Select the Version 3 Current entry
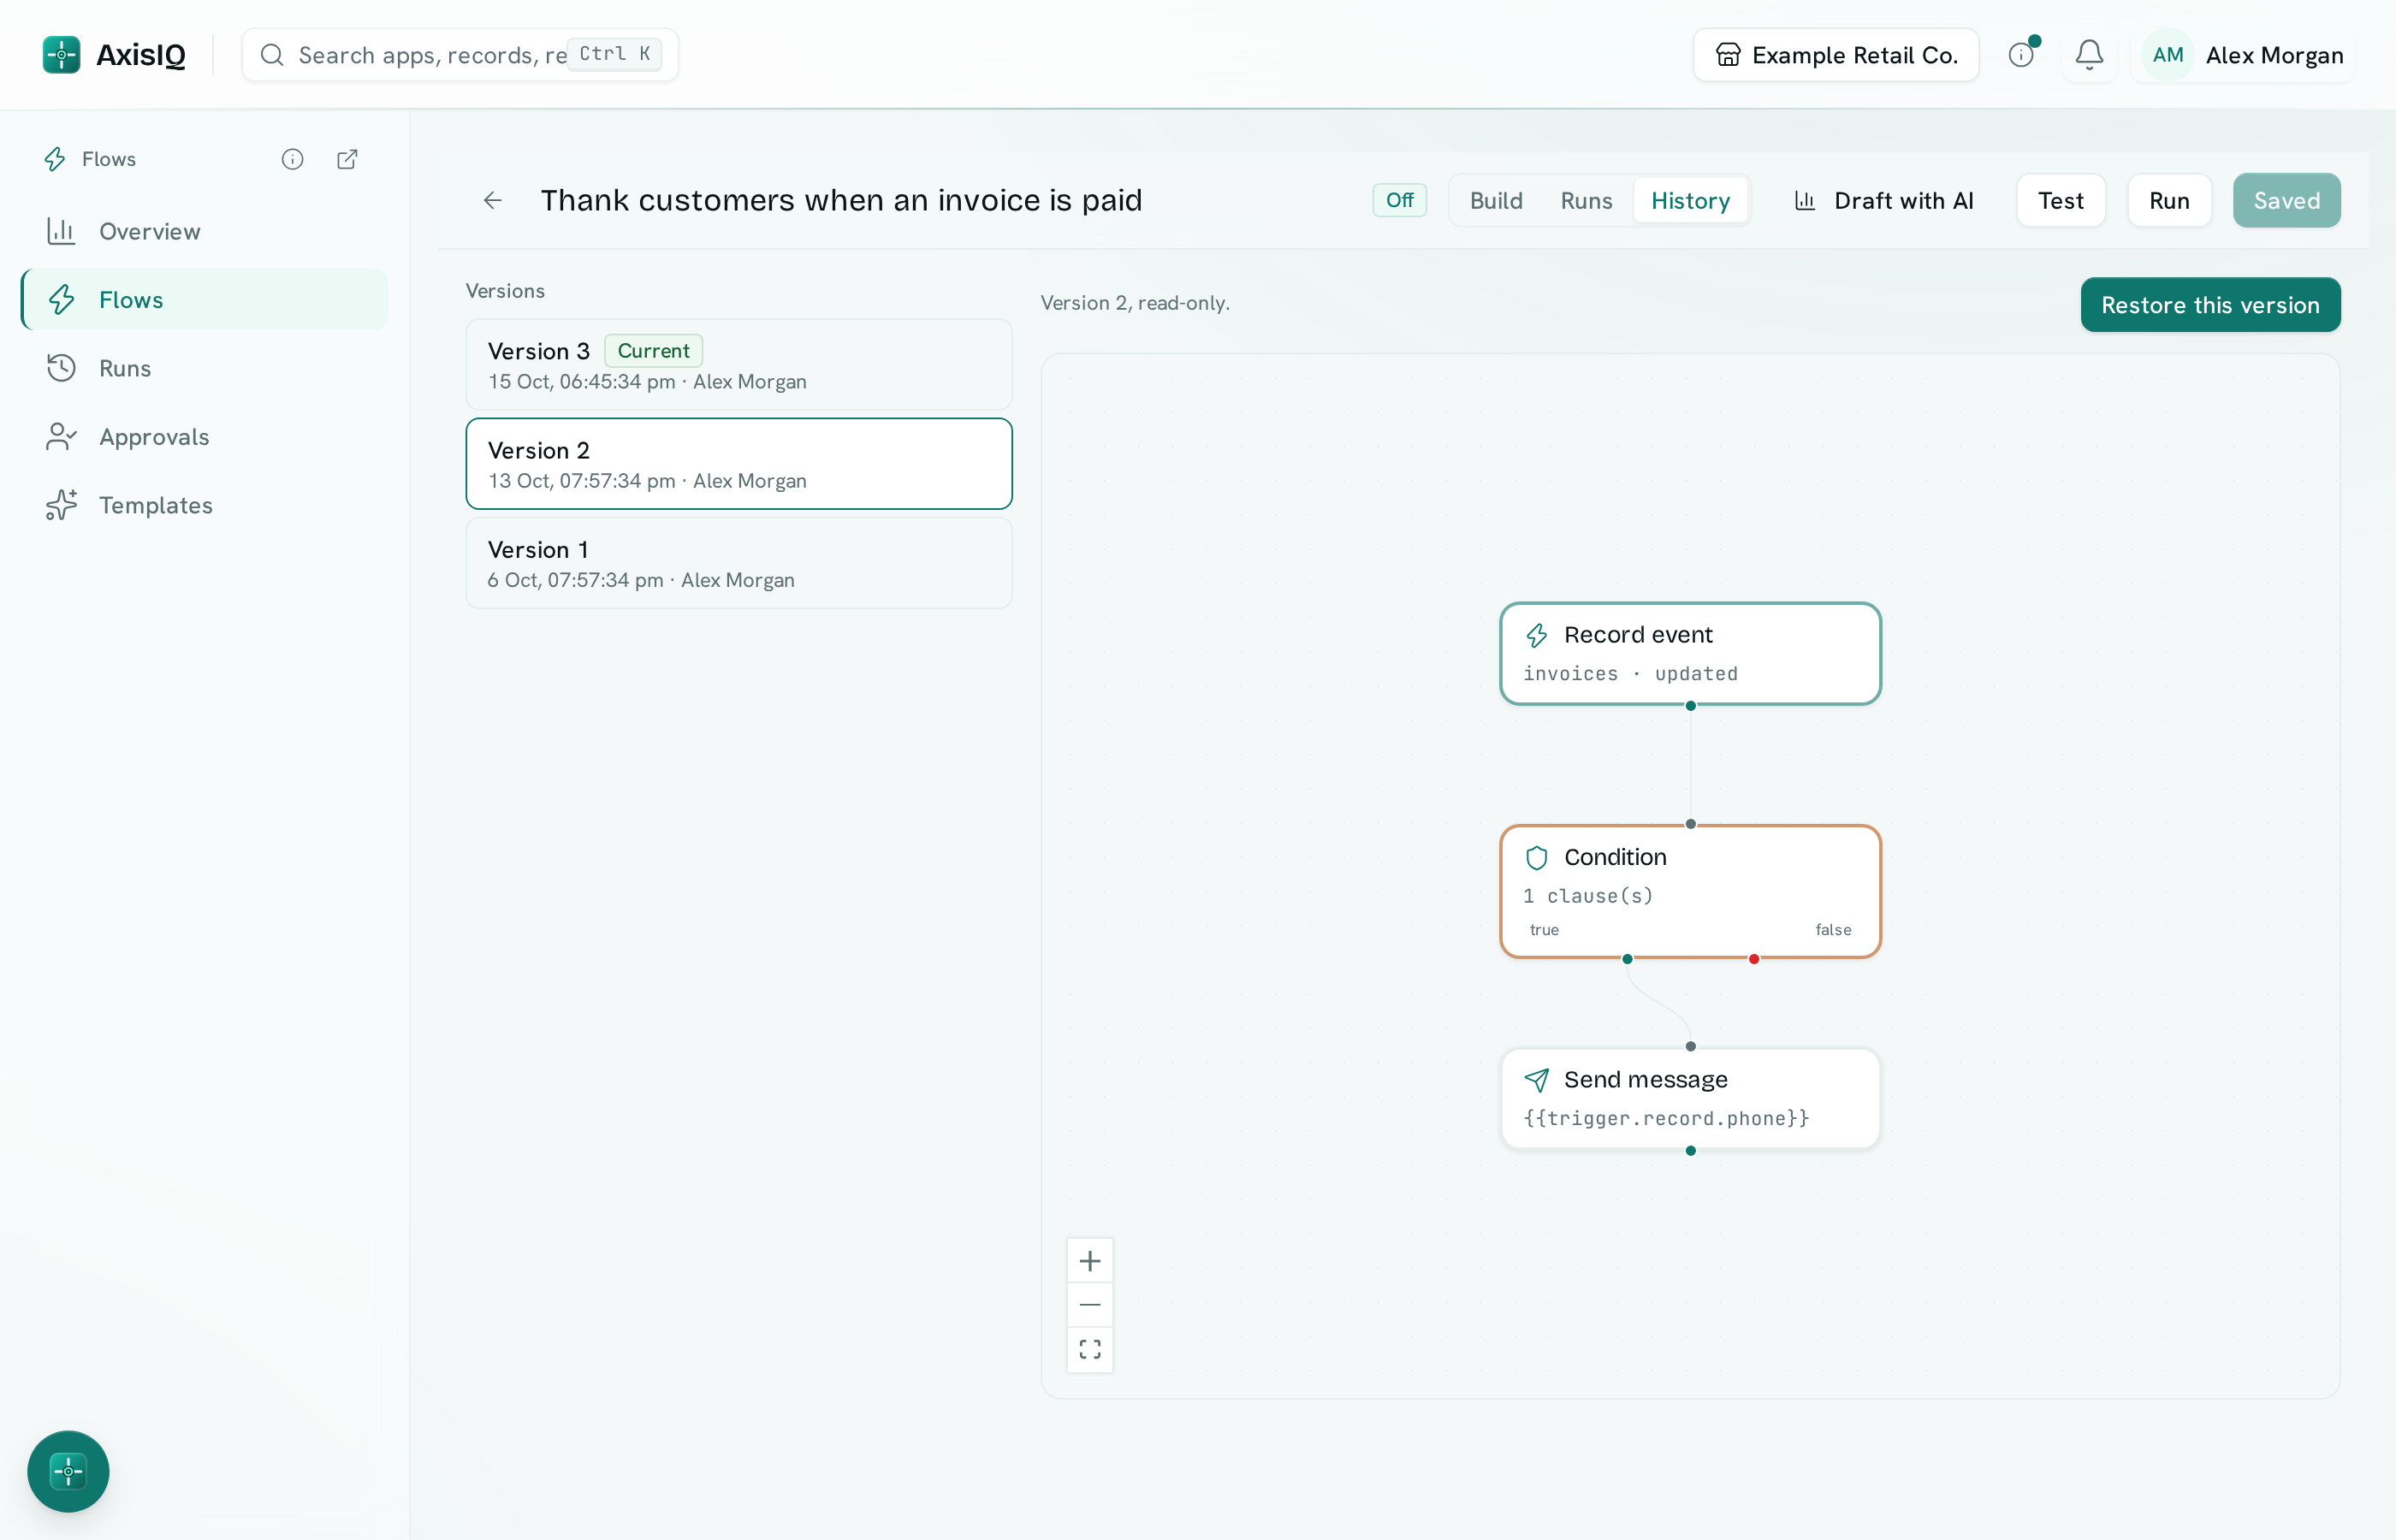 pos(739,365)
